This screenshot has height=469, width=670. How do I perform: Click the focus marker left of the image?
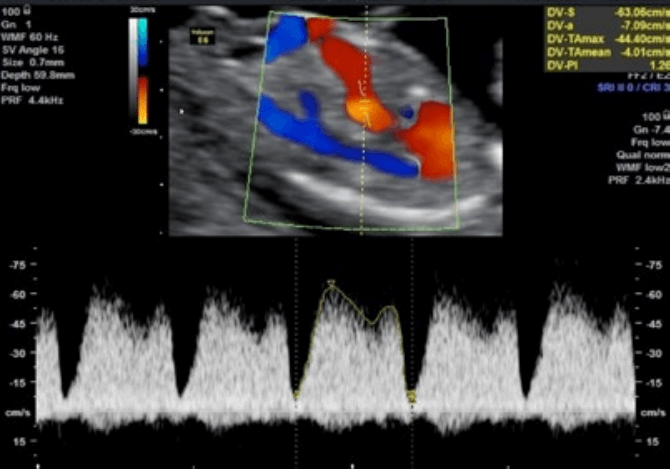pos(181,112)
